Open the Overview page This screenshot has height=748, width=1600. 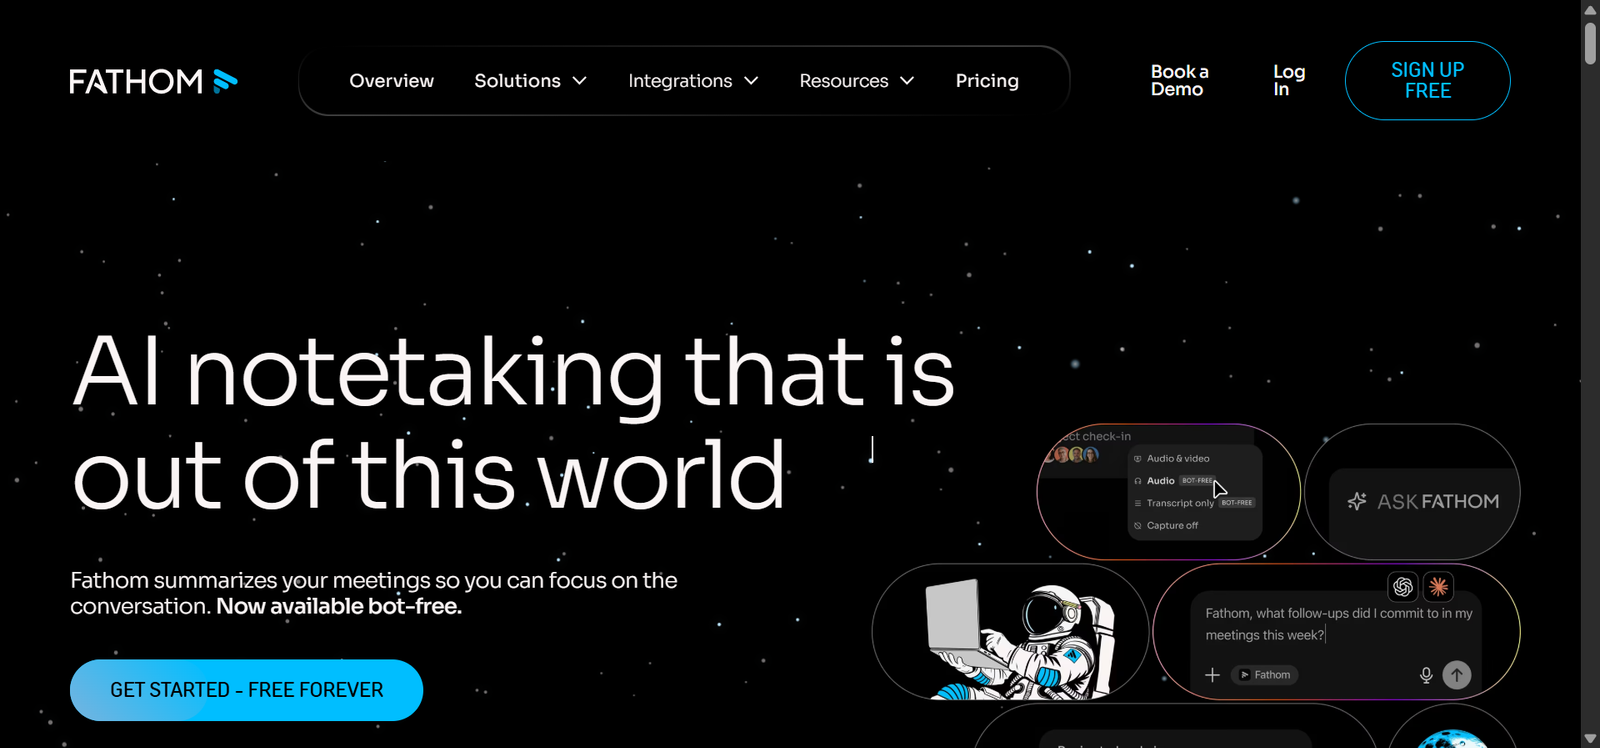click(391, 81)
